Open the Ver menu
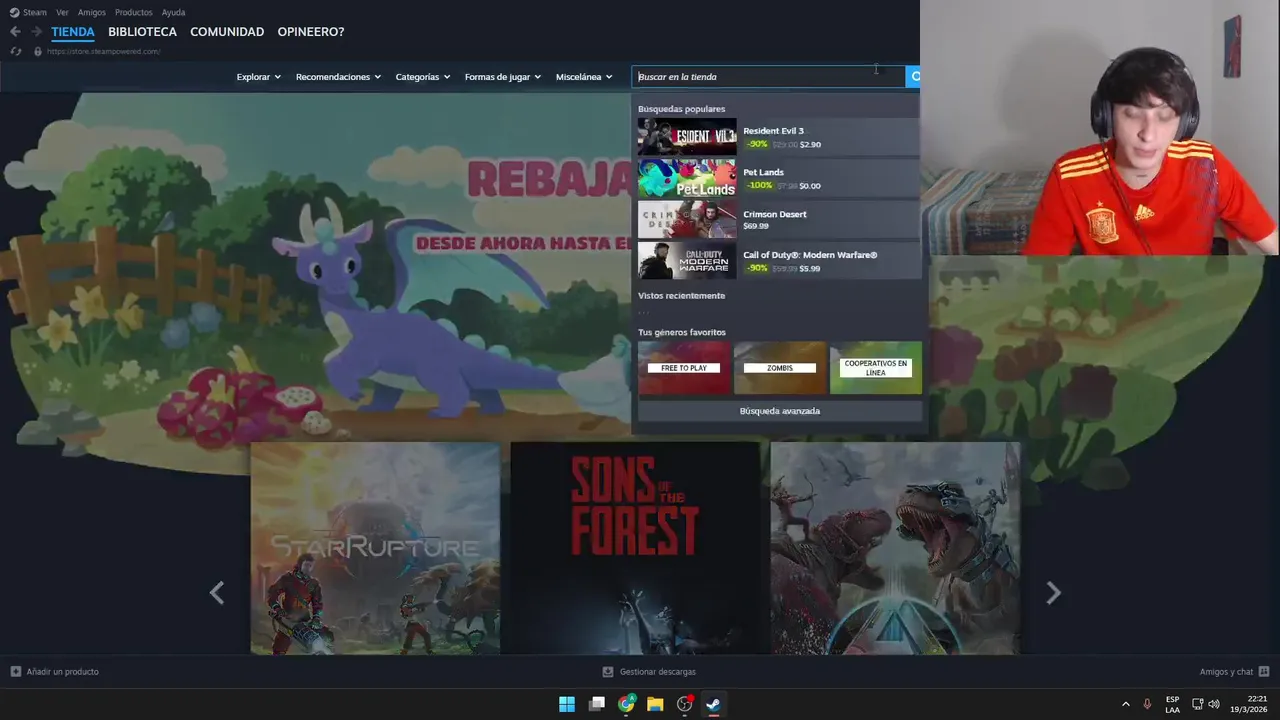Screen dimensions: 1280x720 62,12
